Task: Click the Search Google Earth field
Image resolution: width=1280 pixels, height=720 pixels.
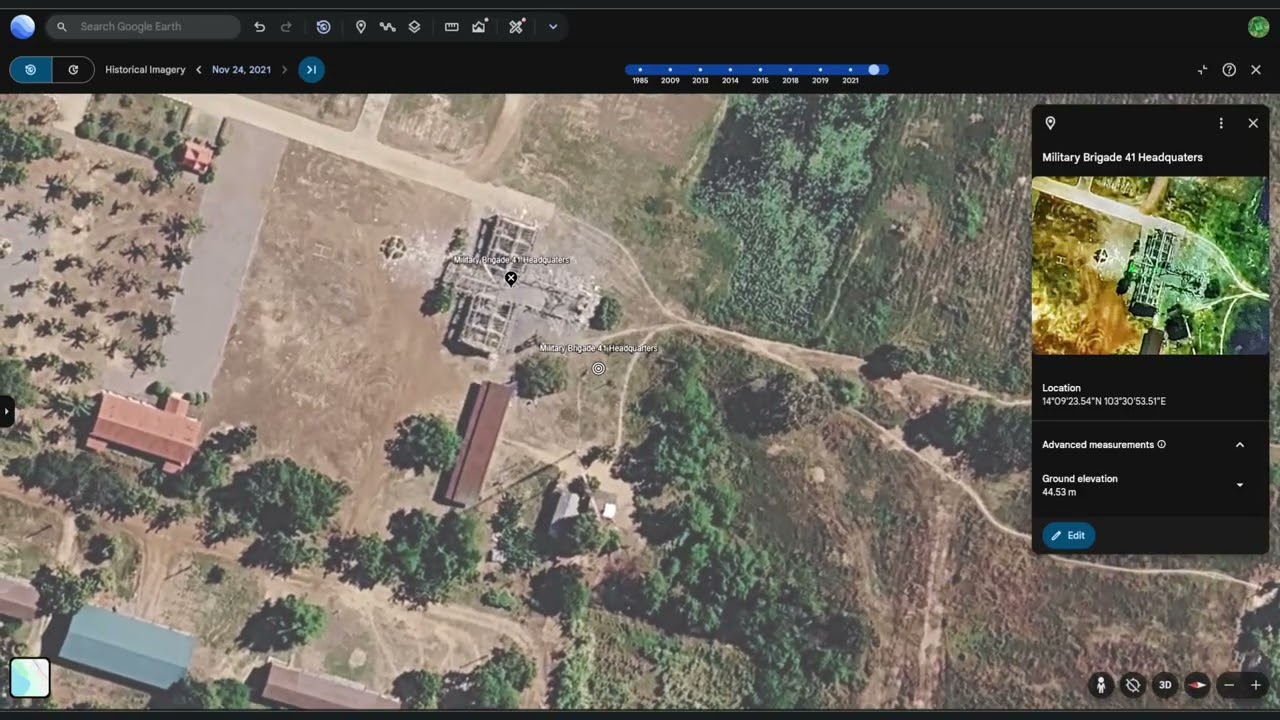Action: click(143, 27)
